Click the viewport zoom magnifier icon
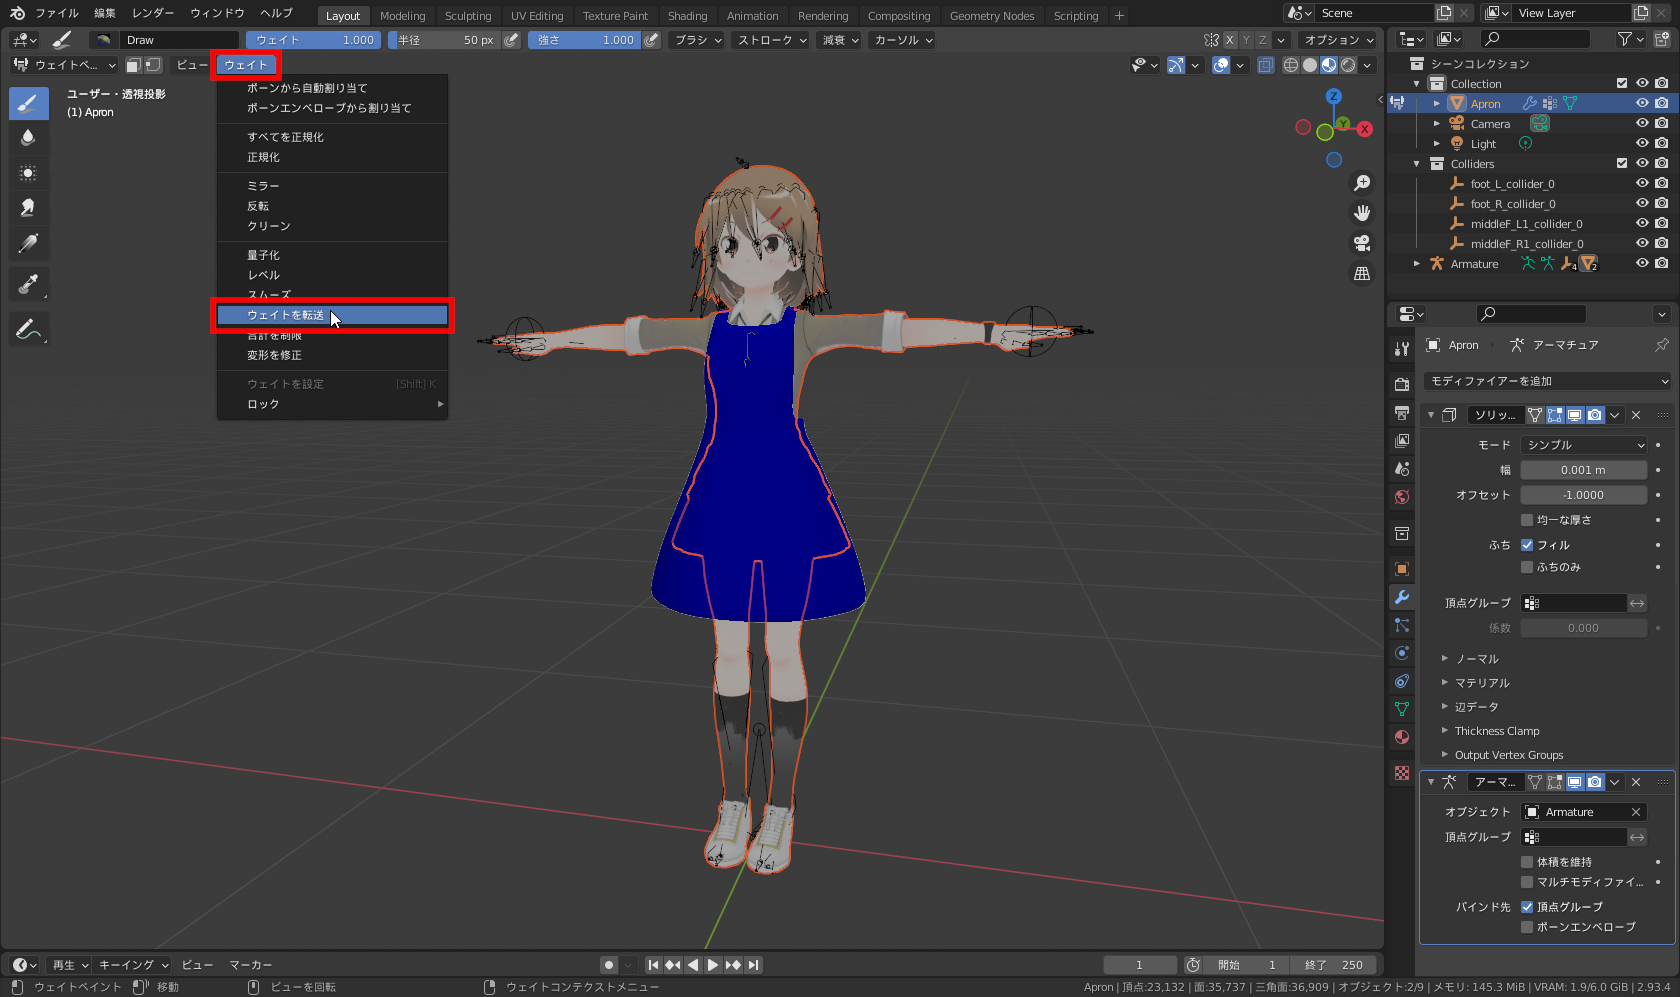This screenshot has width=1680, height=997. tap(1361, 183)
